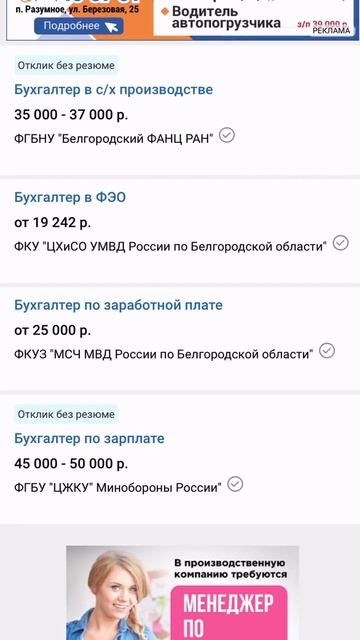Click the employer ФГБУ ЦЖКУ Минобороны России

tap(118, 488)
